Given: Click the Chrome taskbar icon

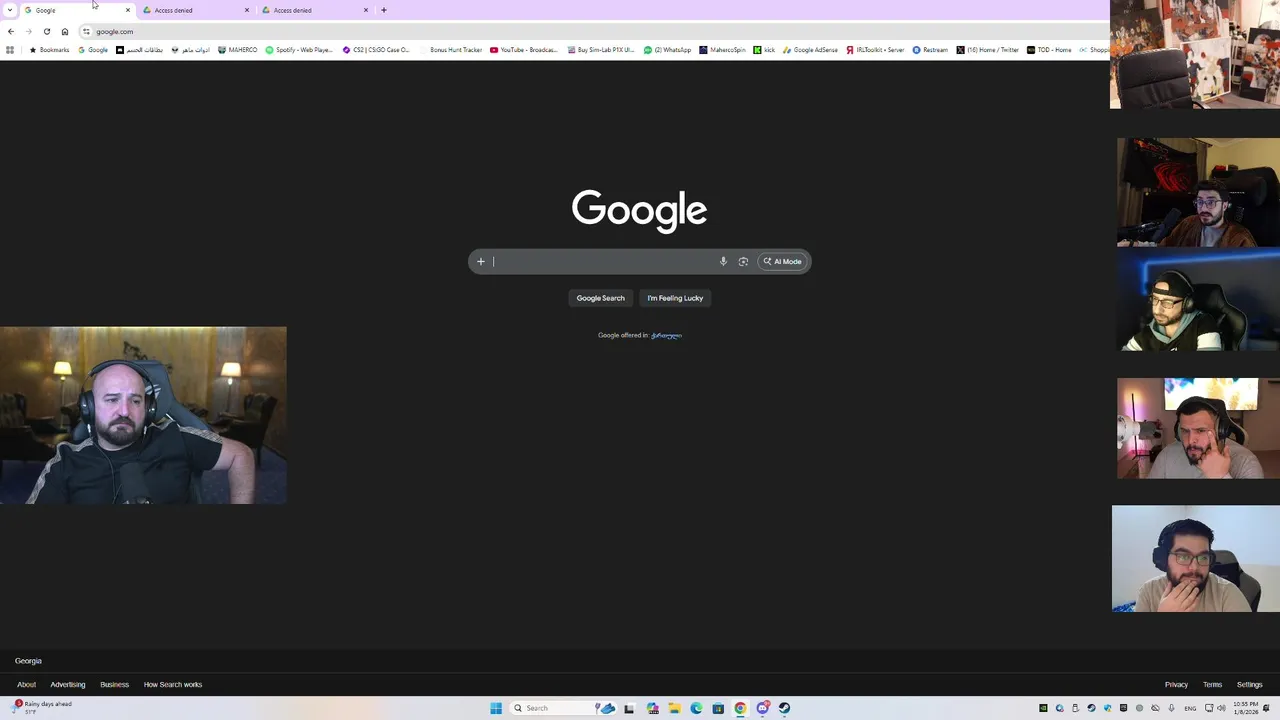Looking at the screenshot, I should (740, 708).
